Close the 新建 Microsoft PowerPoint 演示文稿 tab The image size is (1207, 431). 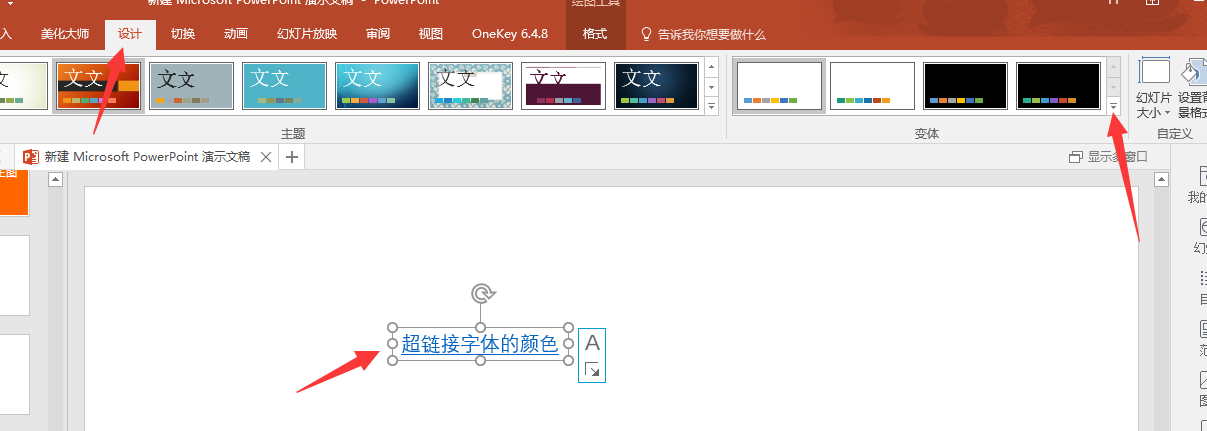266,157
